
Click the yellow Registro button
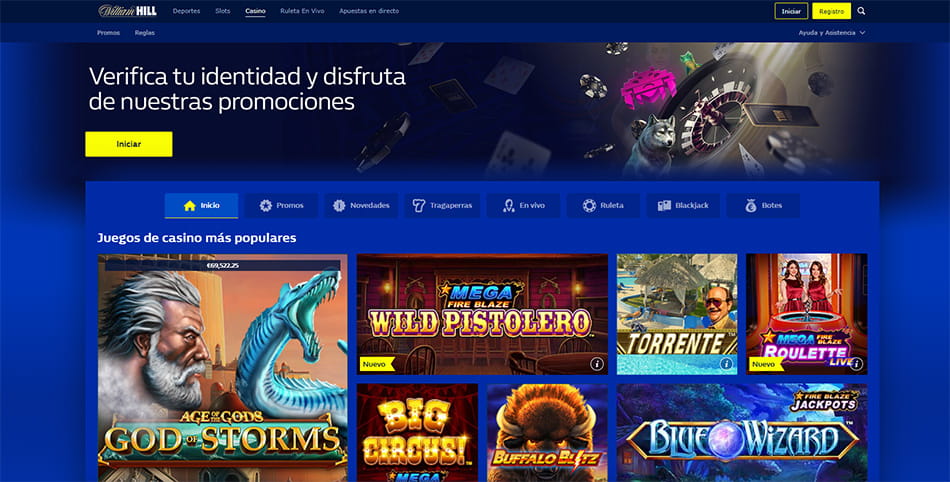tap(831, 11)
